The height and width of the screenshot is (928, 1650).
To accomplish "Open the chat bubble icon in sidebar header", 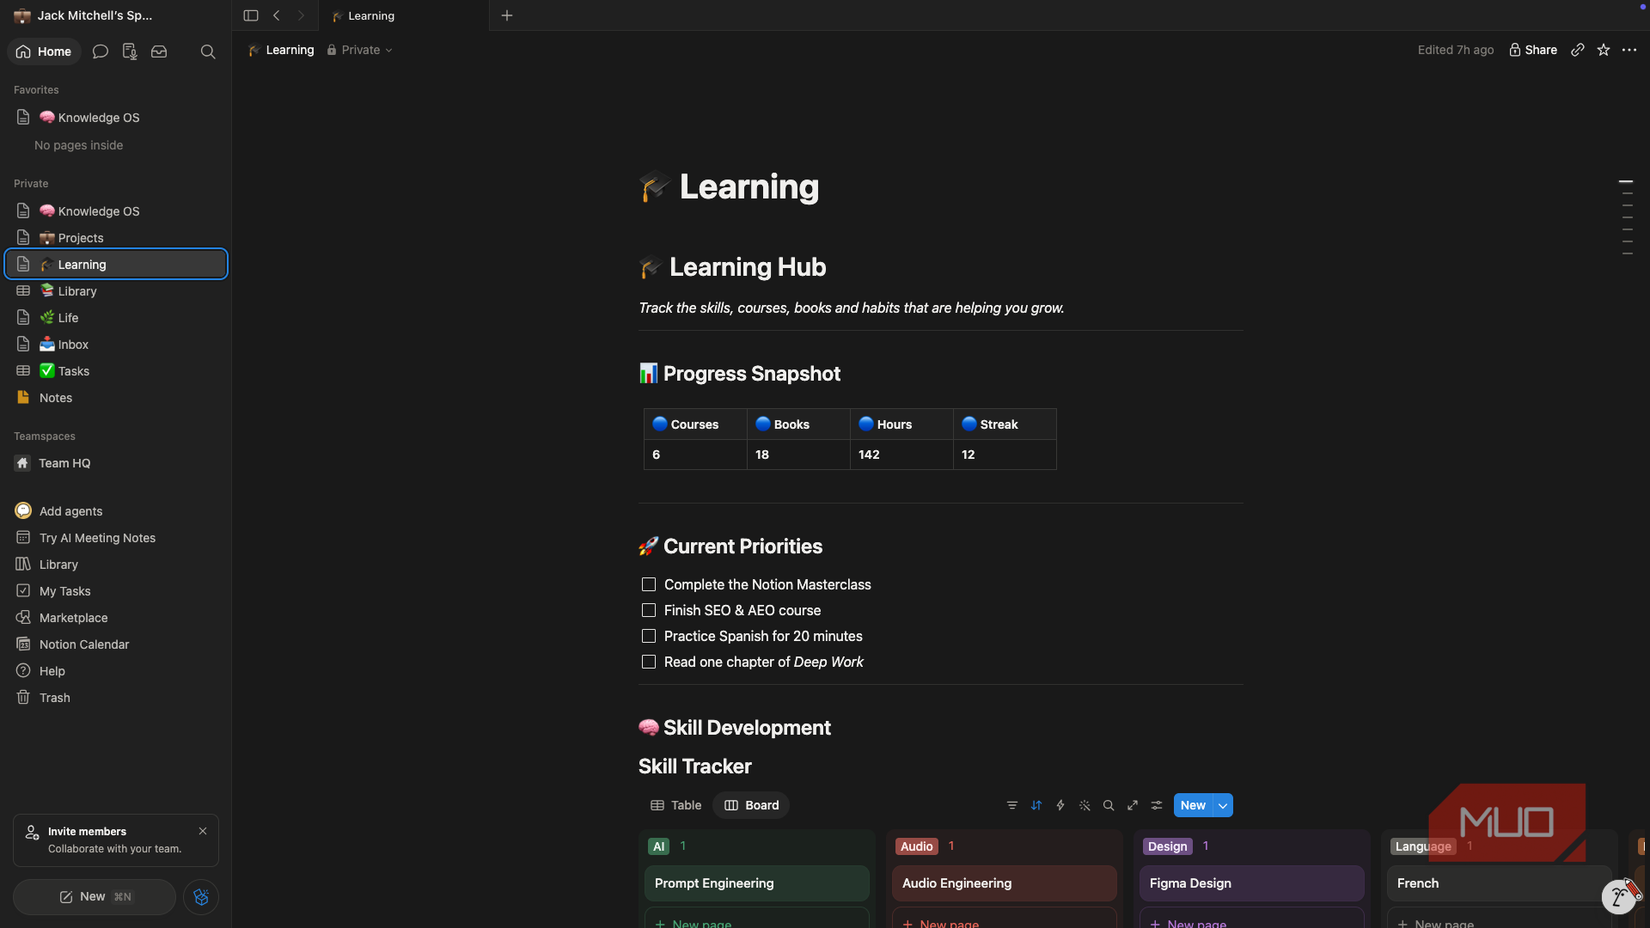I will click(100, 52).
